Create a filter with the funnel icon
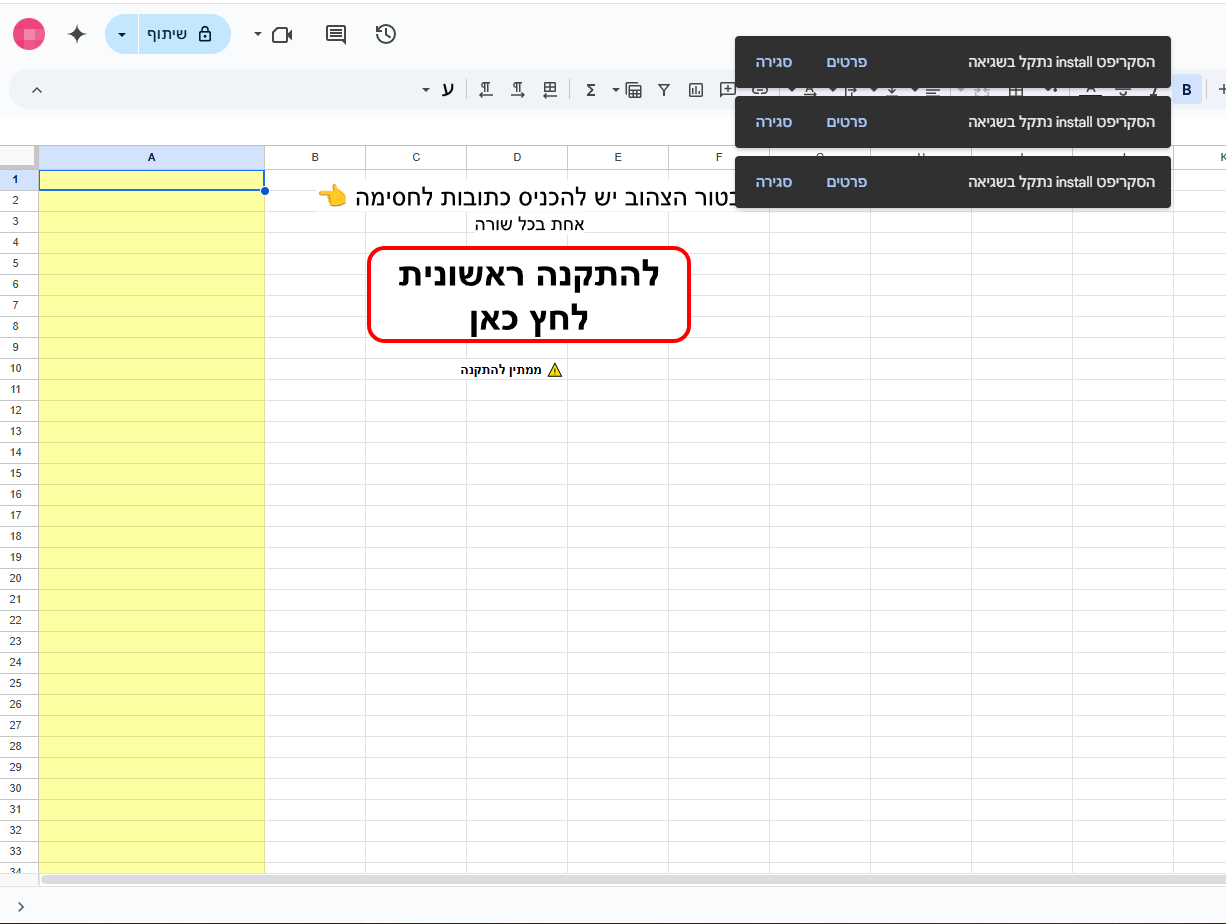The image size is (1226, 924). click(664, 90)
